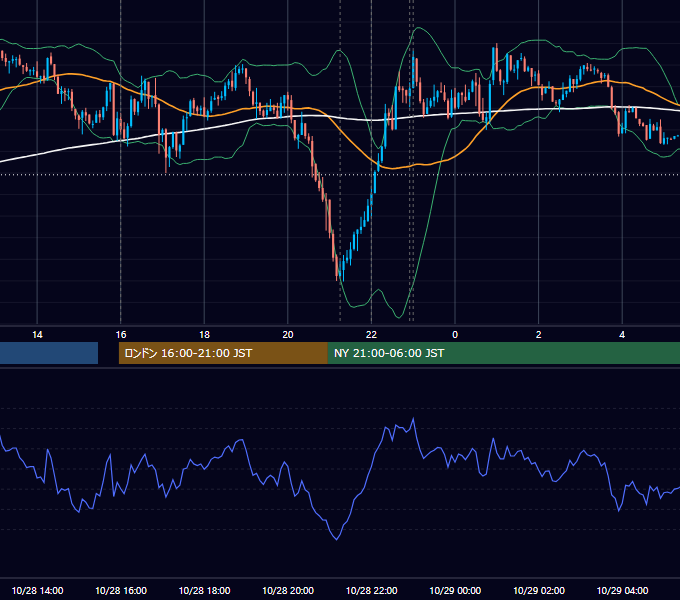This screenshot has width=680, height=600.
Task: Click the 2 hour label on price chart axis
Action: 539,335
